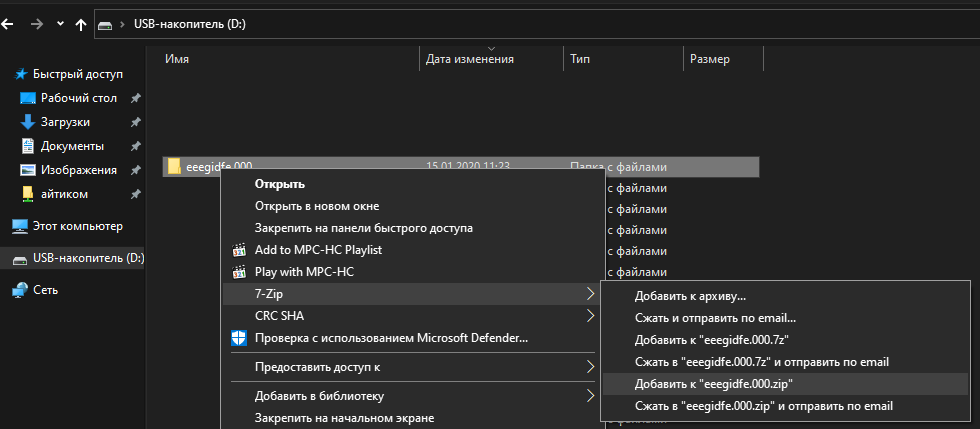980x429 pixels.
Task: Expand the 7-Zip submenu arrow
Action: coord(590,293)
